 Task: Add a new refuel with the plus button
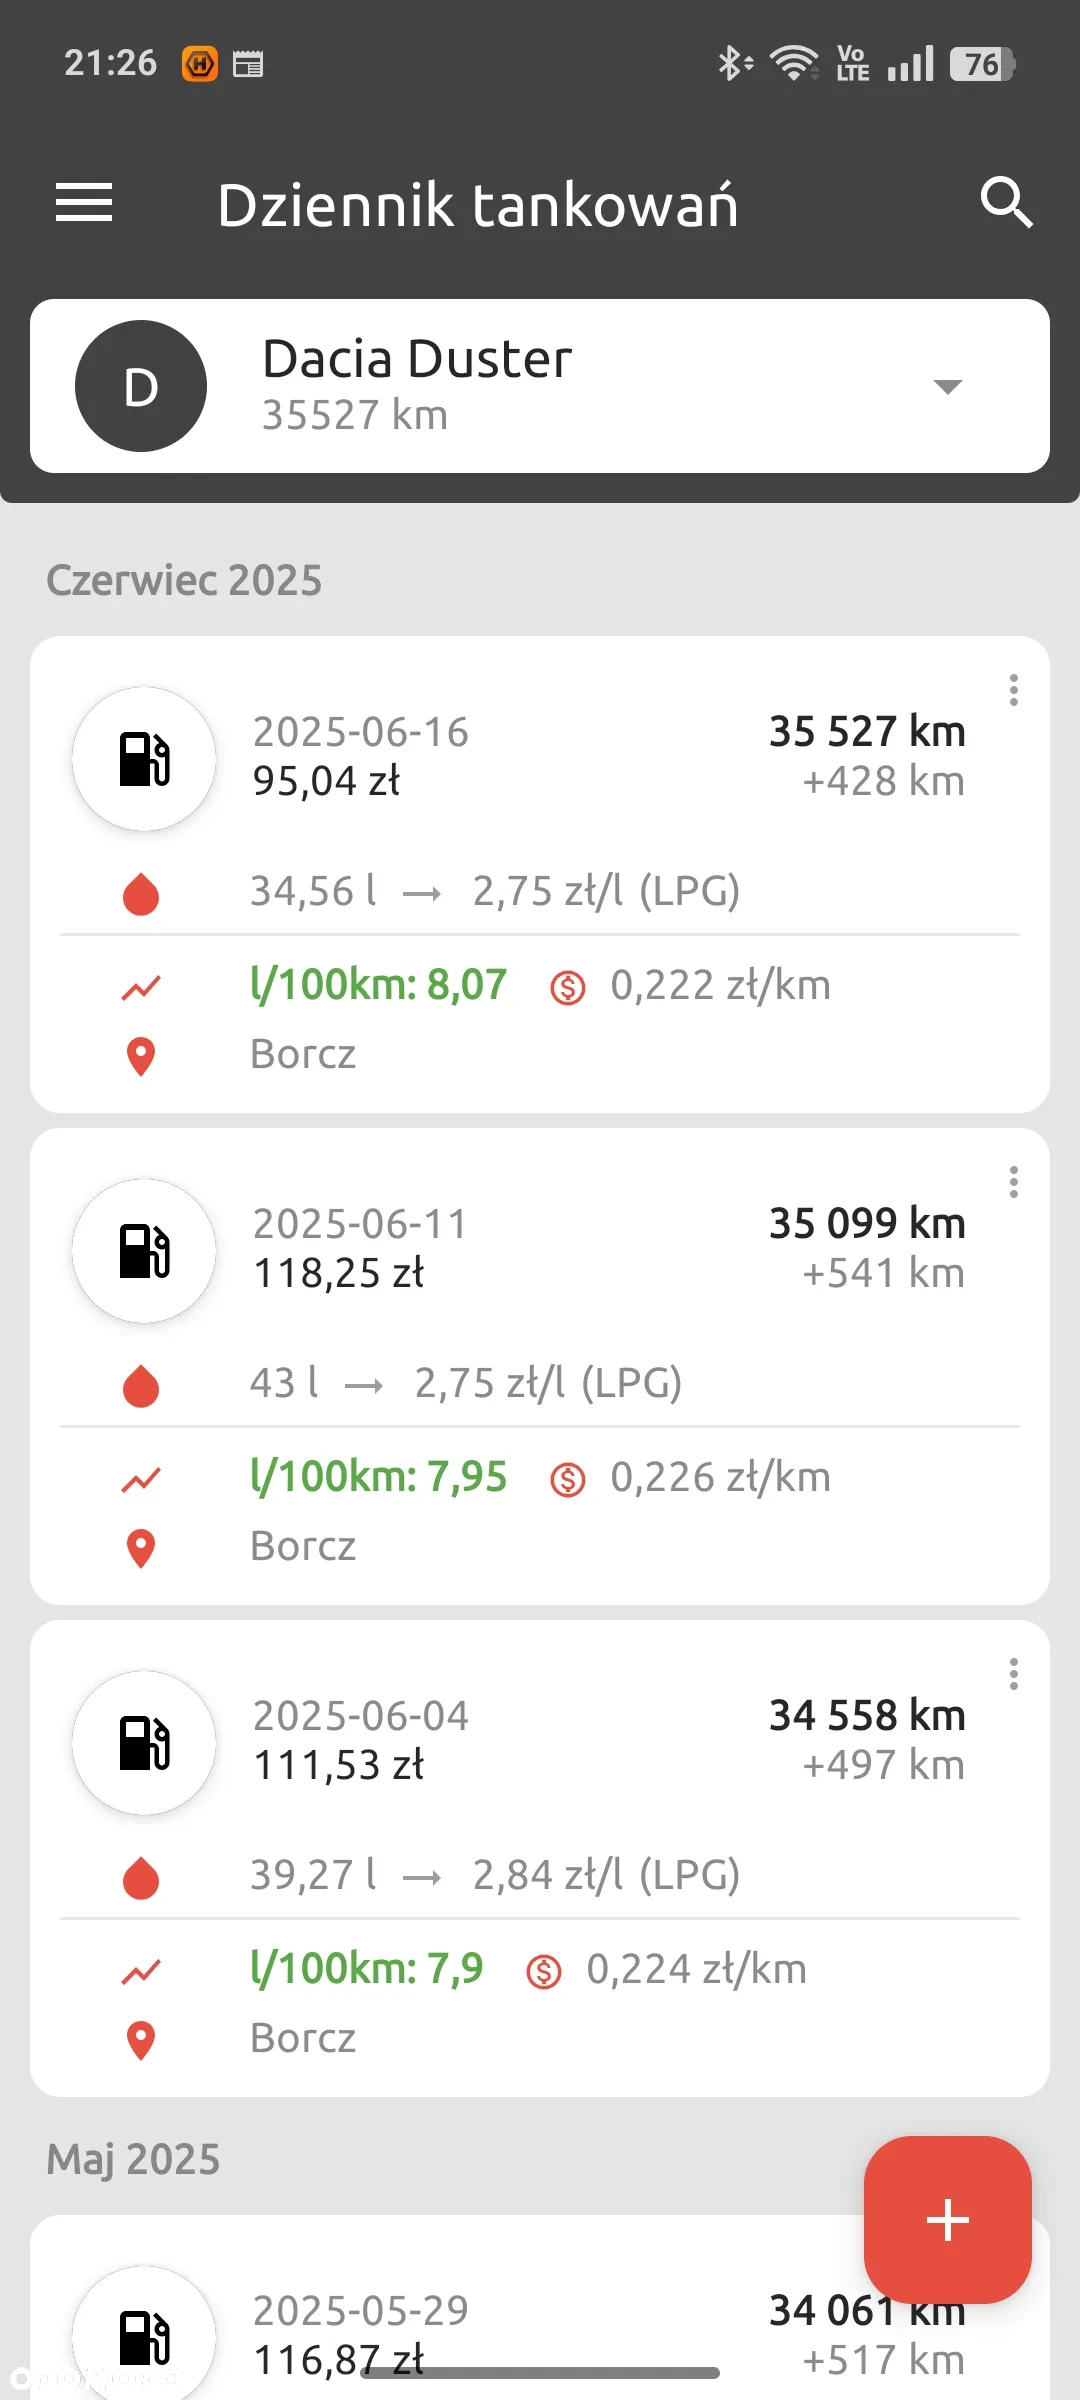(x=947, y=2220)
